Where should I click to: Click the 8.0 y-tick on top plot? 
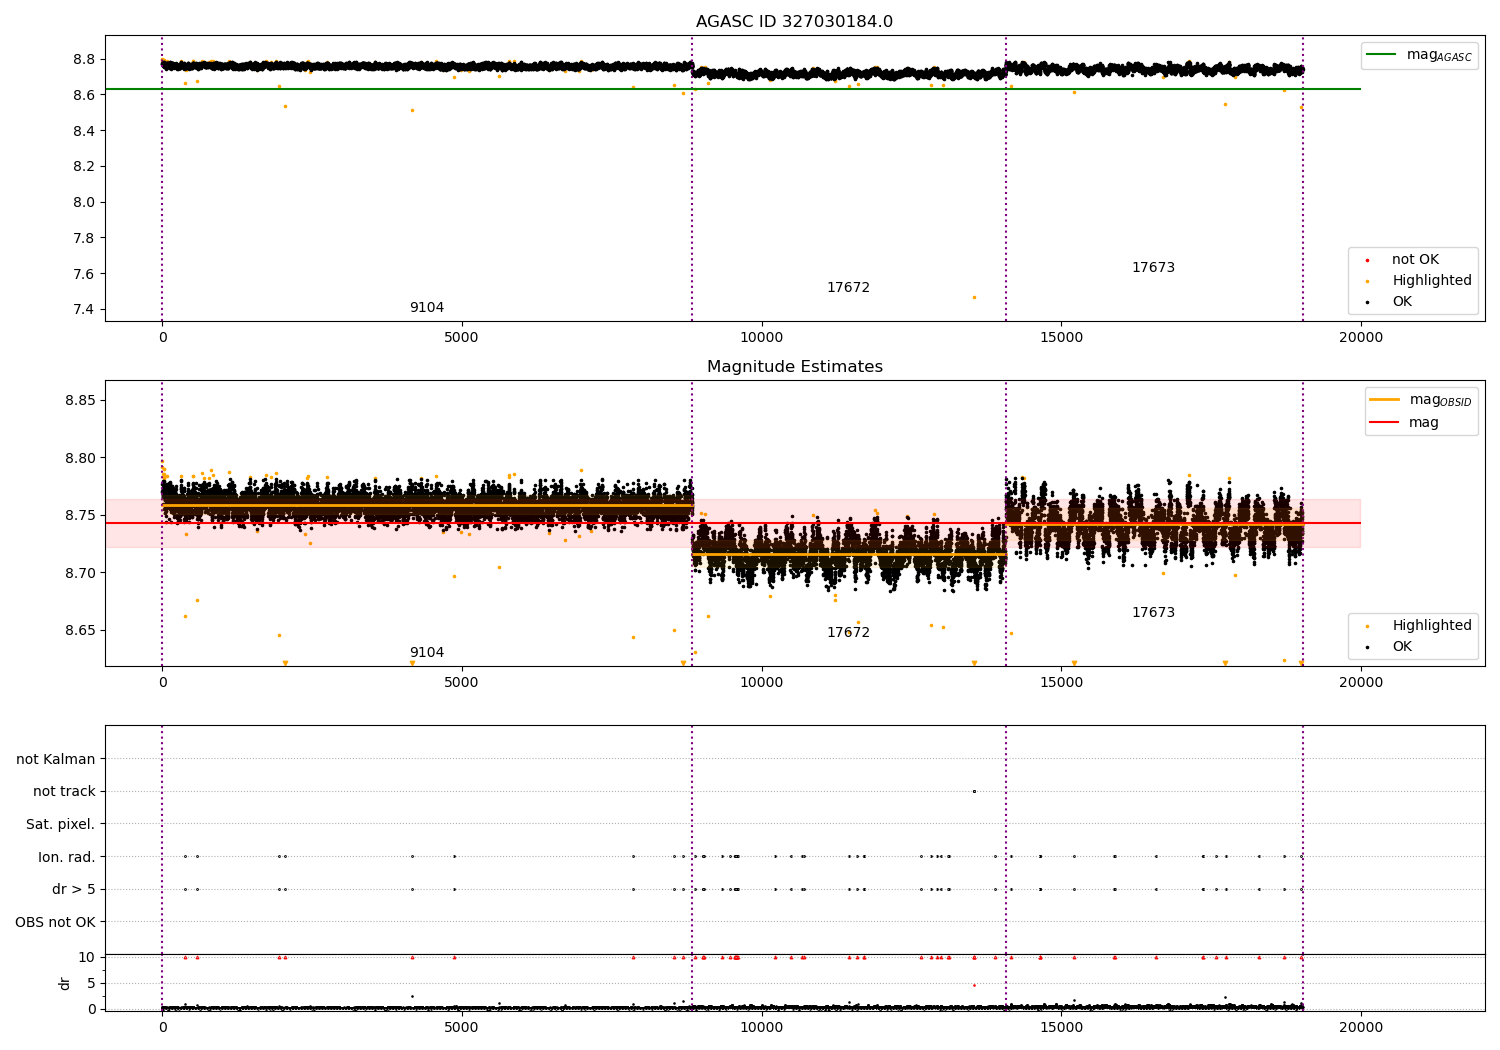pos(84,202)
